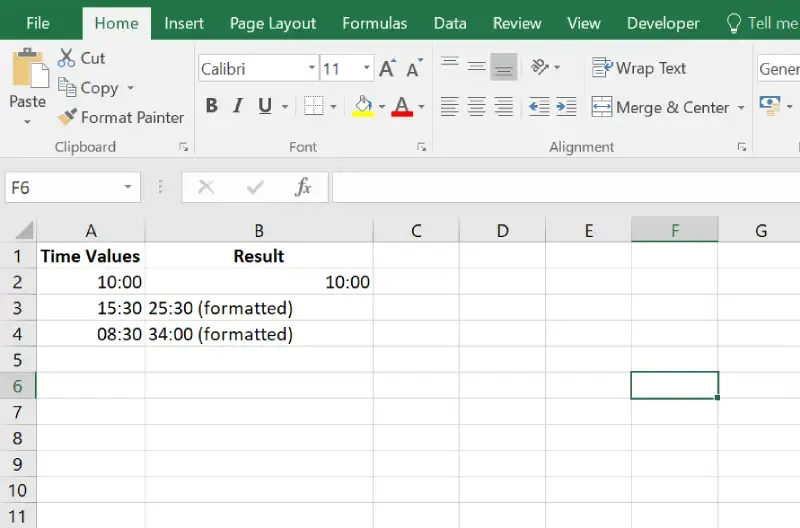Cut the selection with scissors icon
This screenshot has width=800, height=528.
pyautogui.click(x=82, y=58)
